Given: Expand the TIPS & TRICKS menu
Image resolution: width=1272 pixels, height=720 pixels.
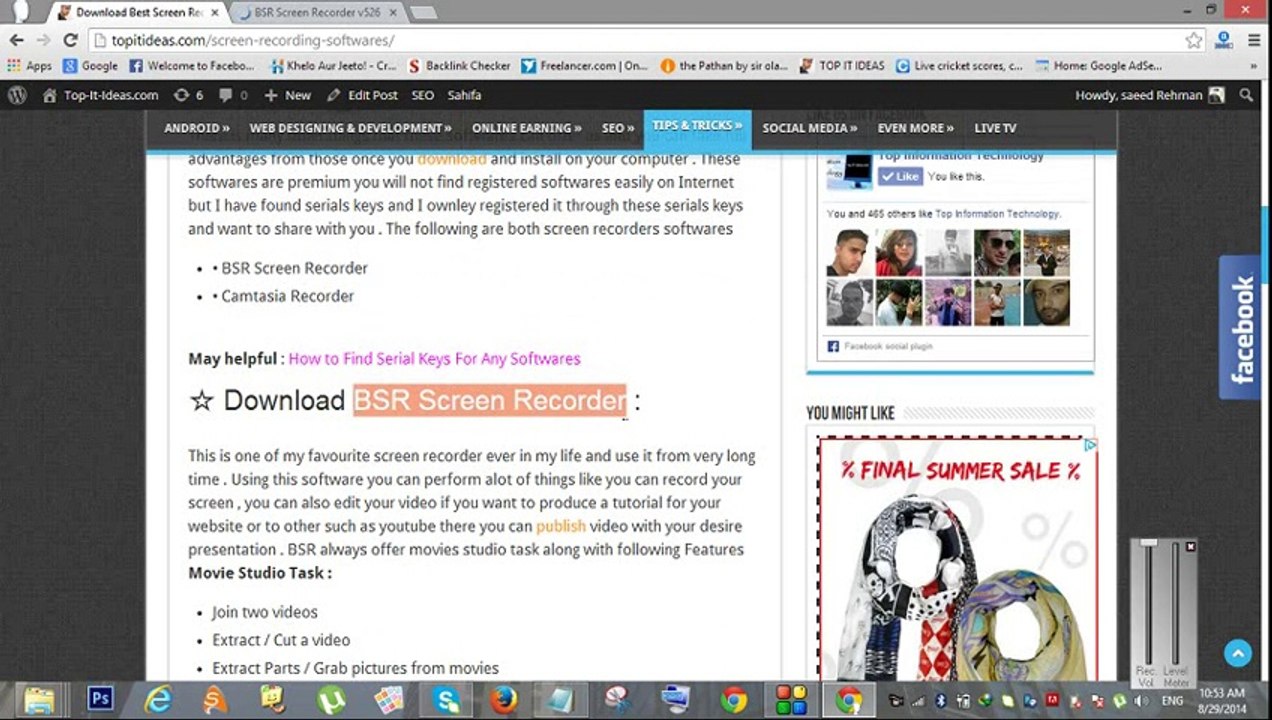Looking at the screenshot, I should tap(697, 127).
